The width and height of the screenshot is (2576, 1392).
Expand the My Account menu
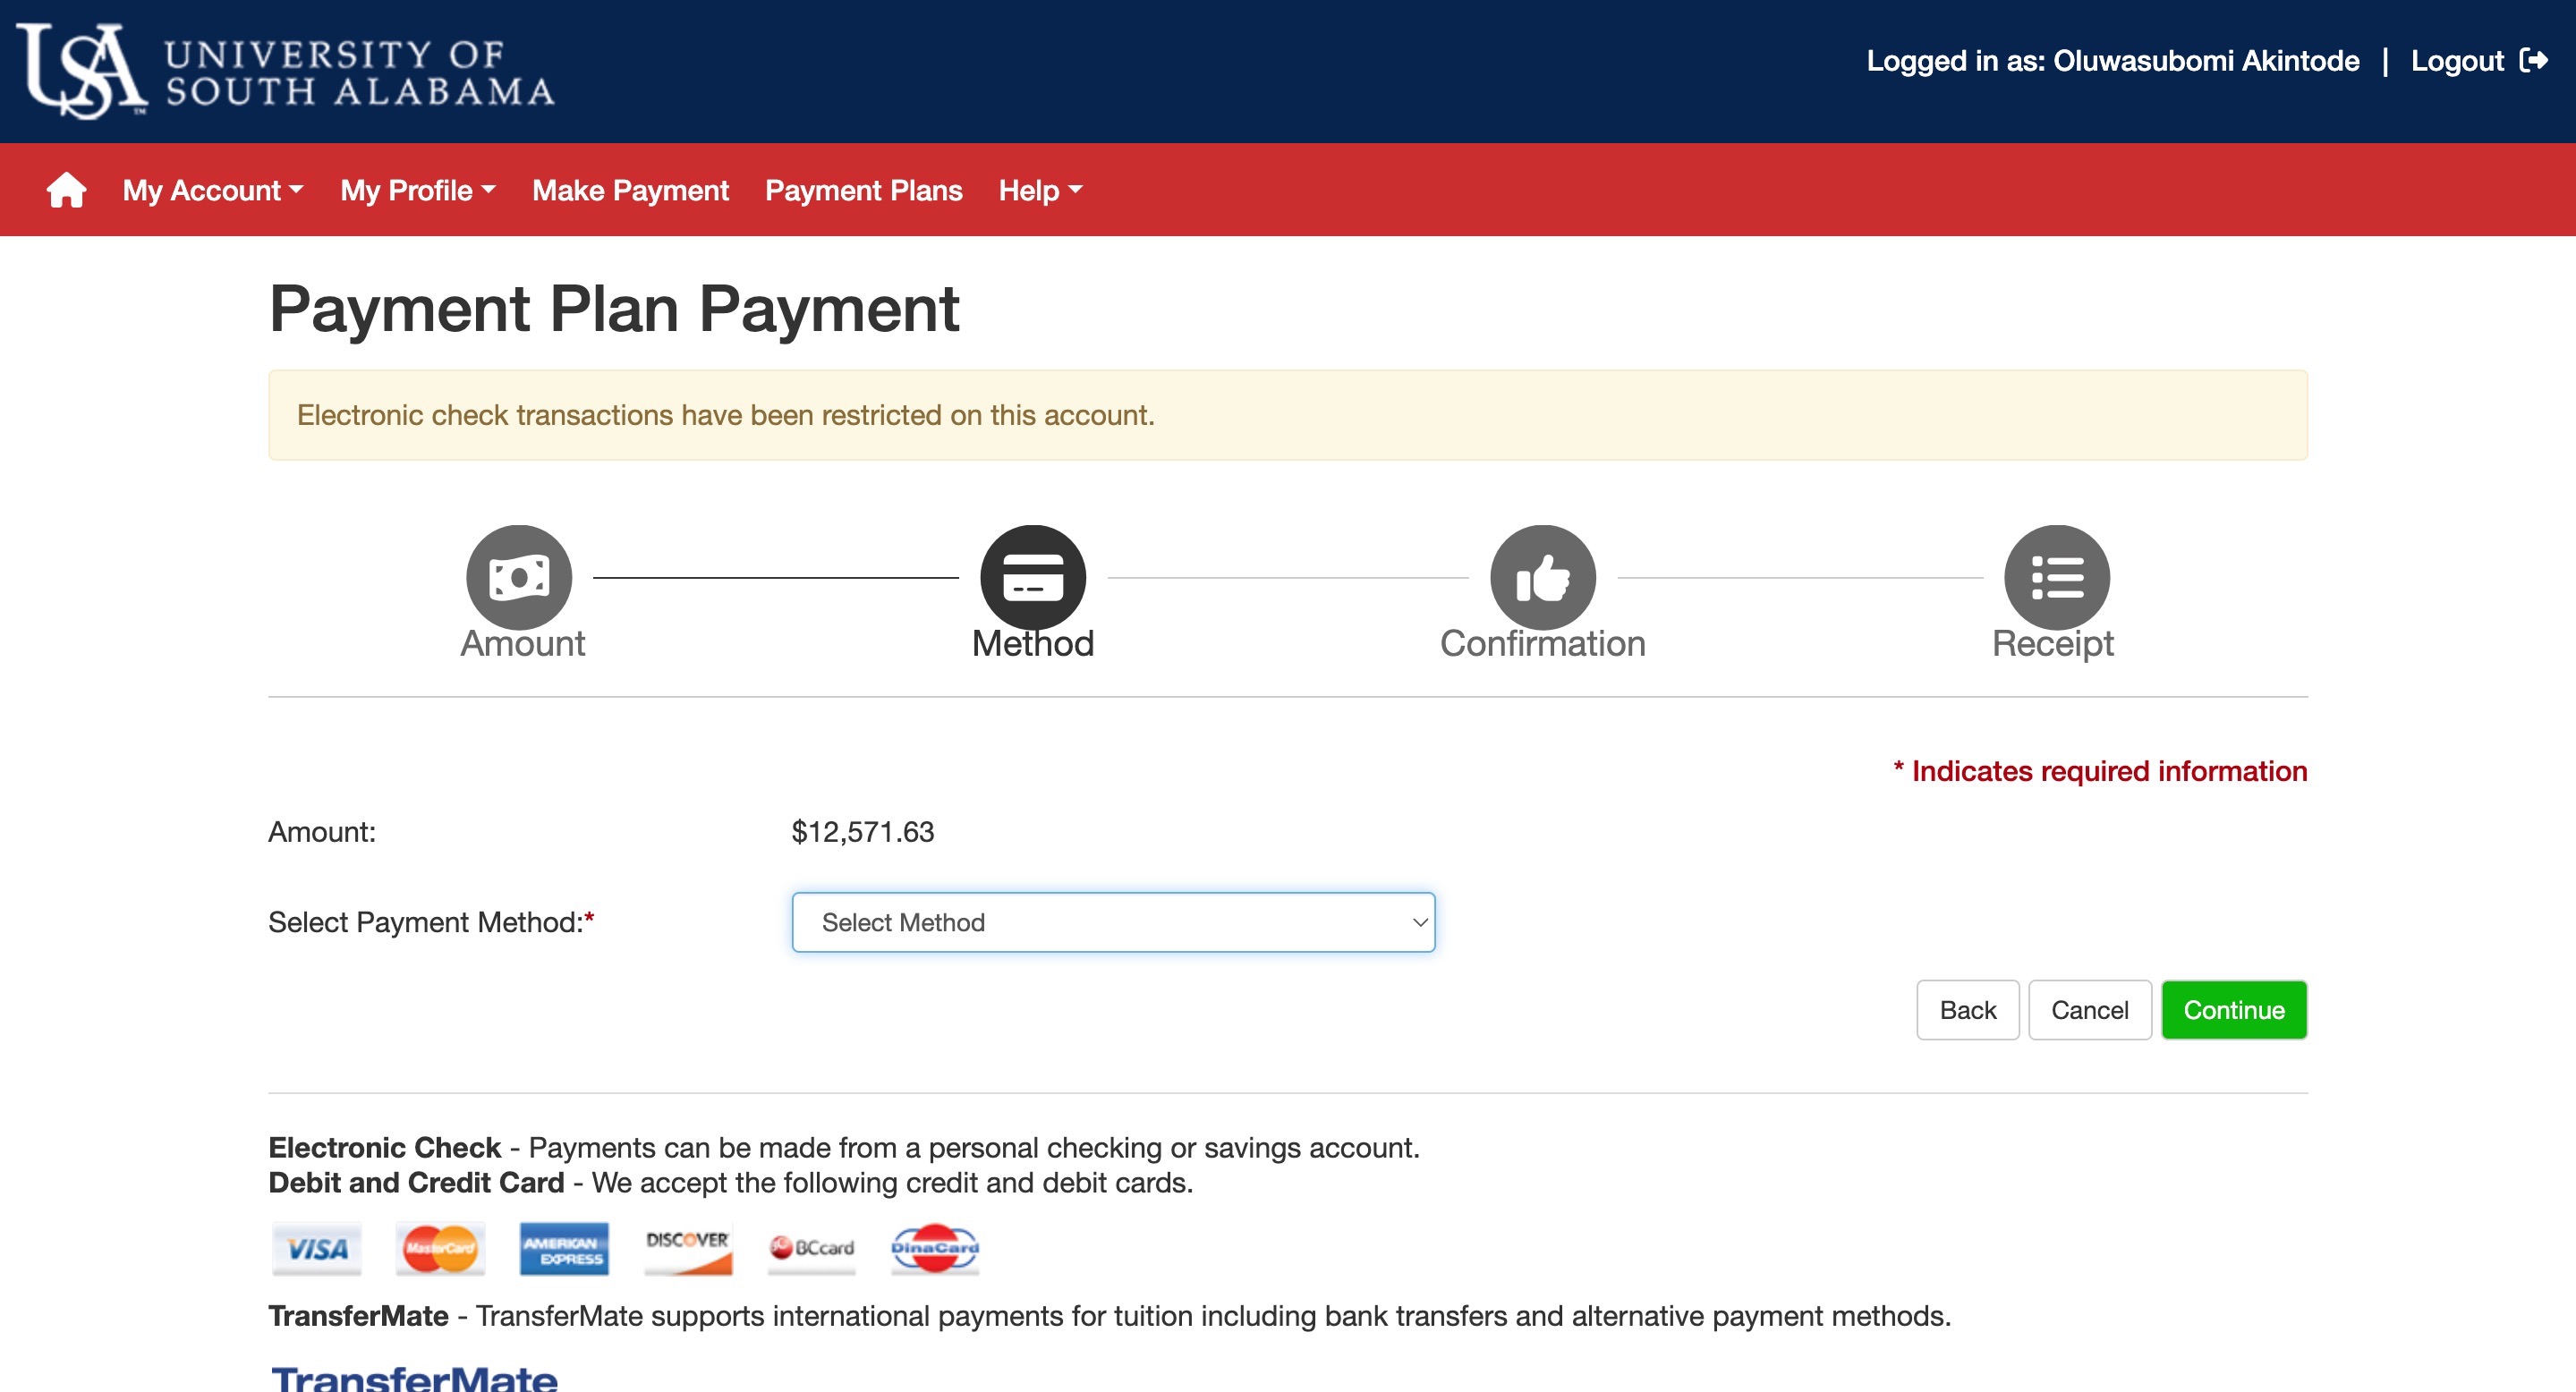pos(212,190)
